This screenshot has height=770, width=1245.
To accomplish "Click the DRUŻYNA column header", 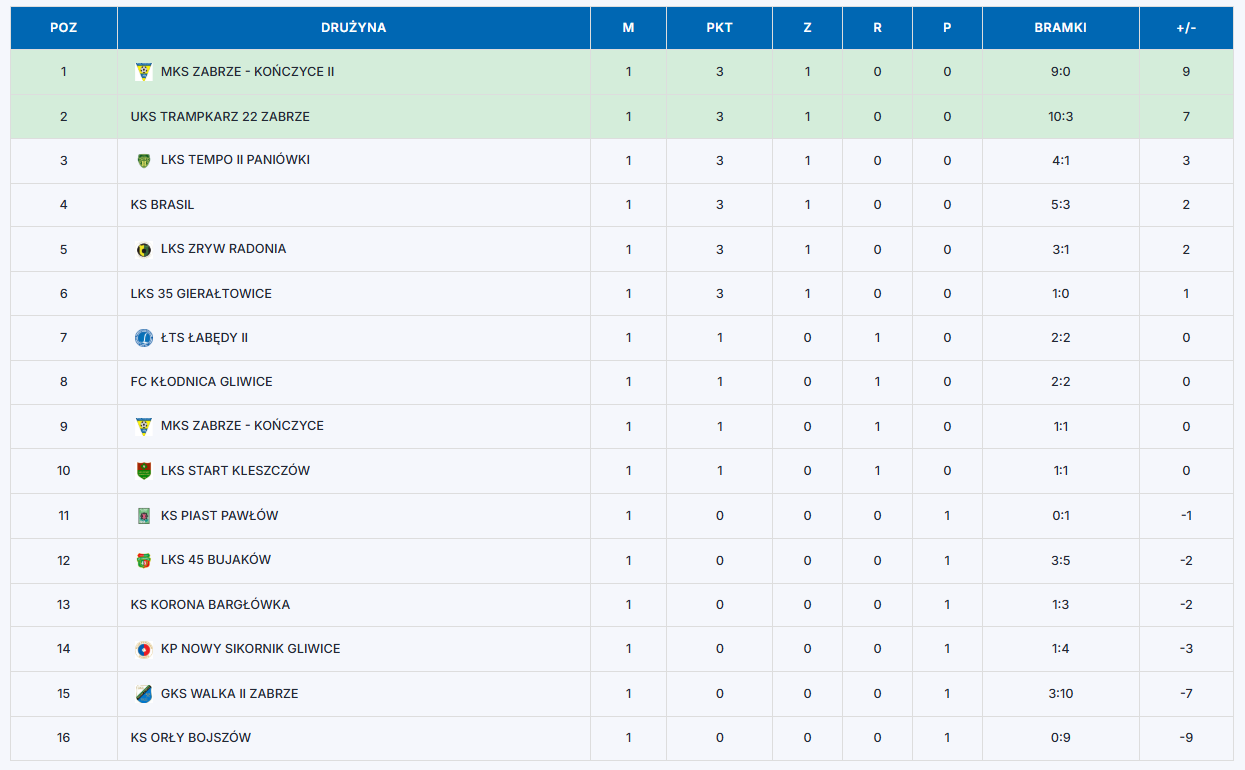I will coord(354,28).
